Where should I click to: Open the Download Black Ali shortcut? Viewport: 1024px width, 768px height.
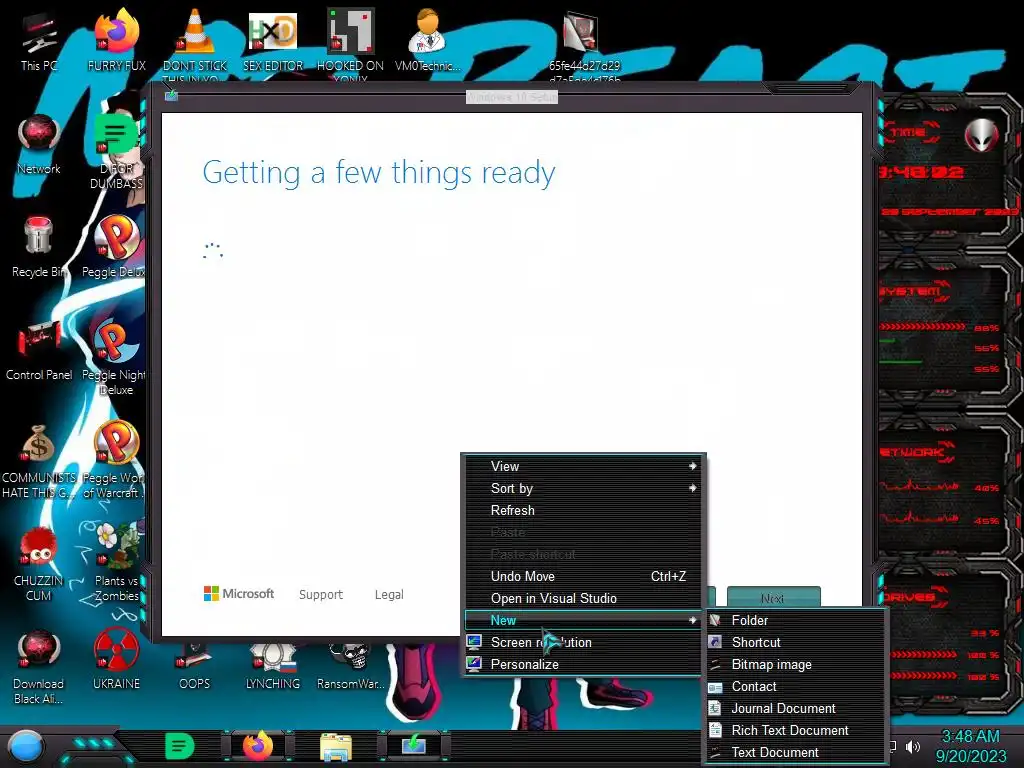pyautogui.click(x=39, y=666)
